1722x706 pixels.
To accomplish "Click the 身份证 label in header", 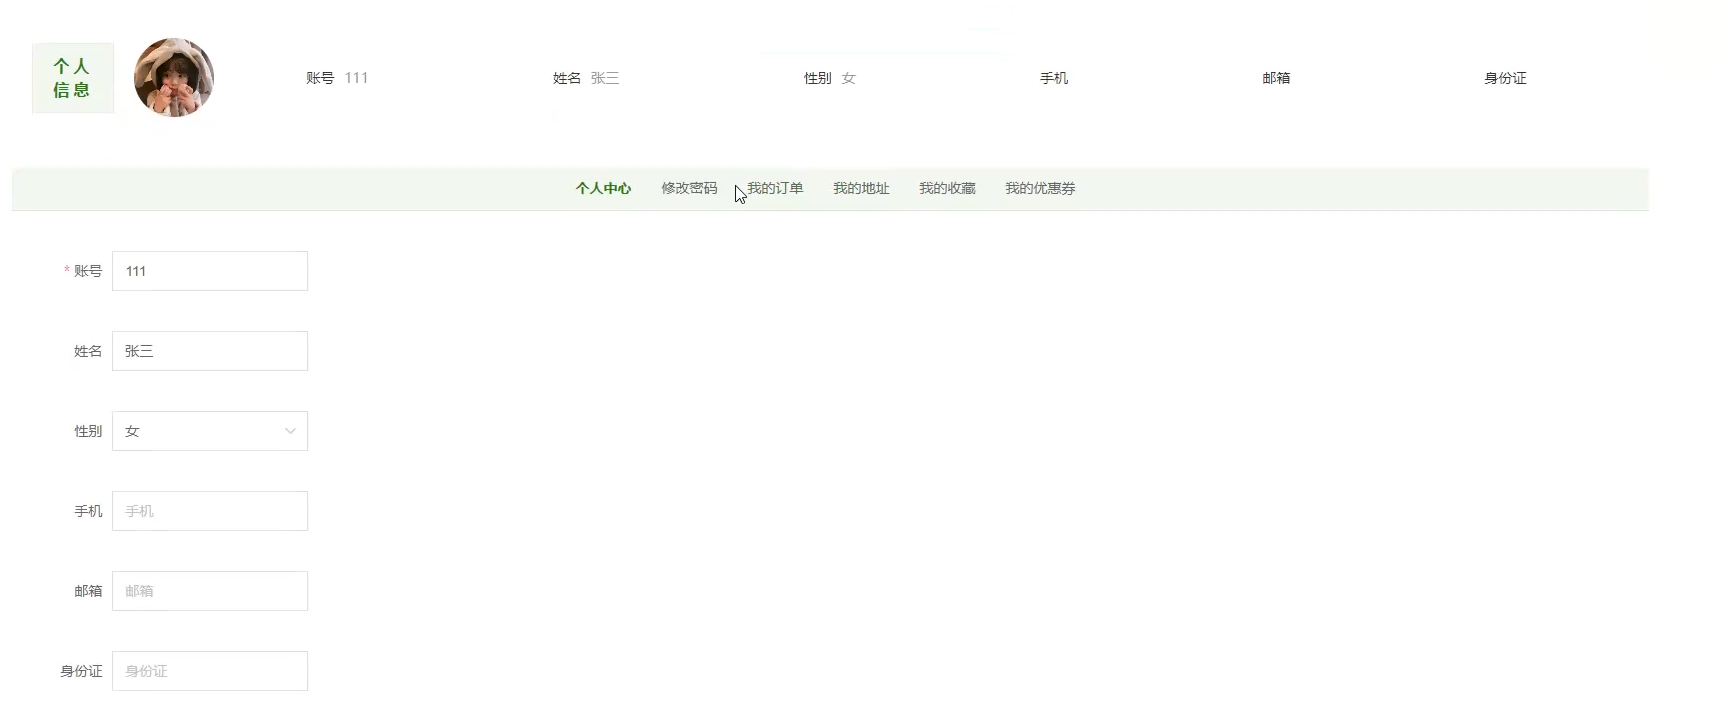I will coord(1505,78).
